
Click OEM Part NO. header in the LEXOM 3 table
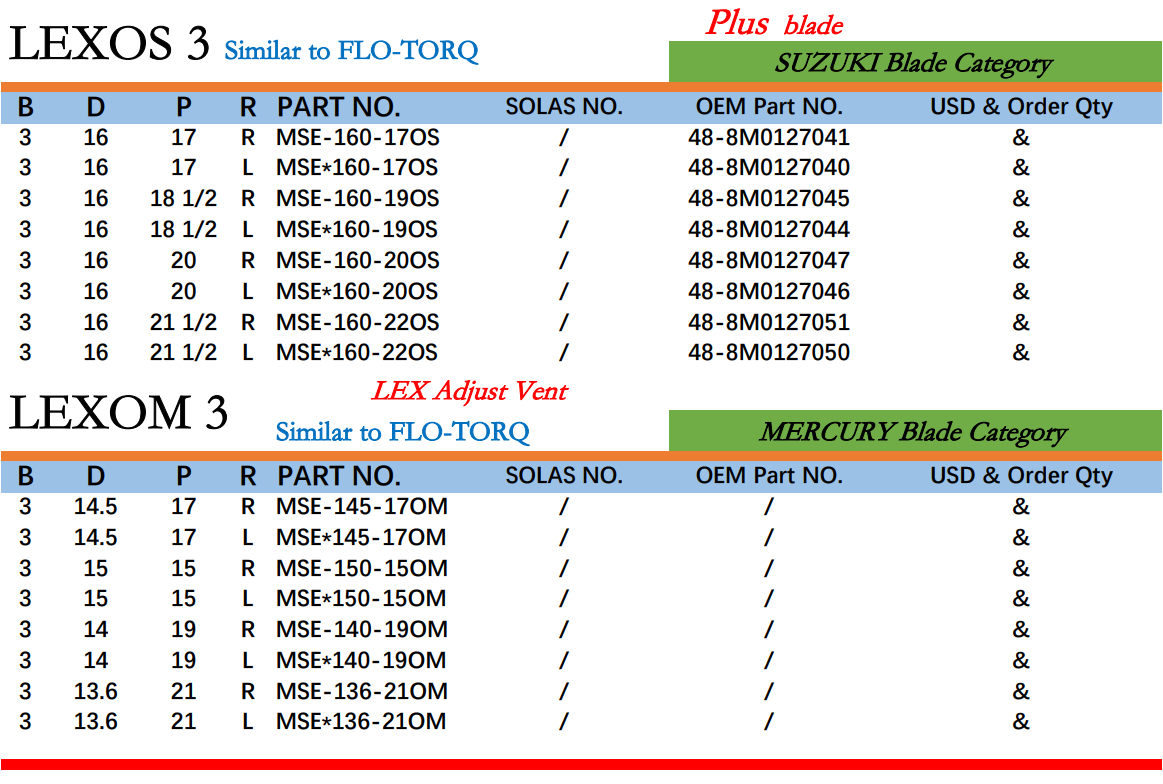(769, 475)
